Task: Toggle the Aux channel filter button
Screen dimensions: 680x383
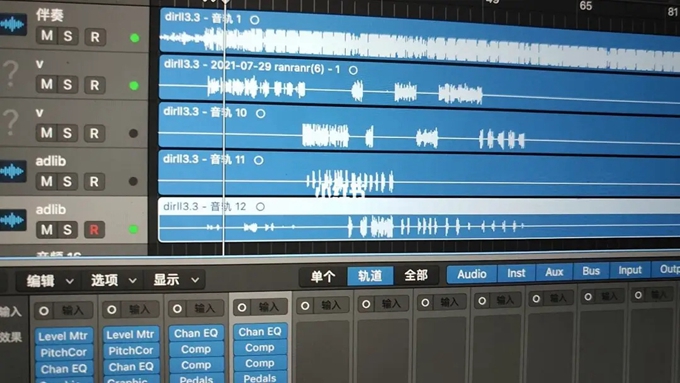Action: (x=554, y=272)
